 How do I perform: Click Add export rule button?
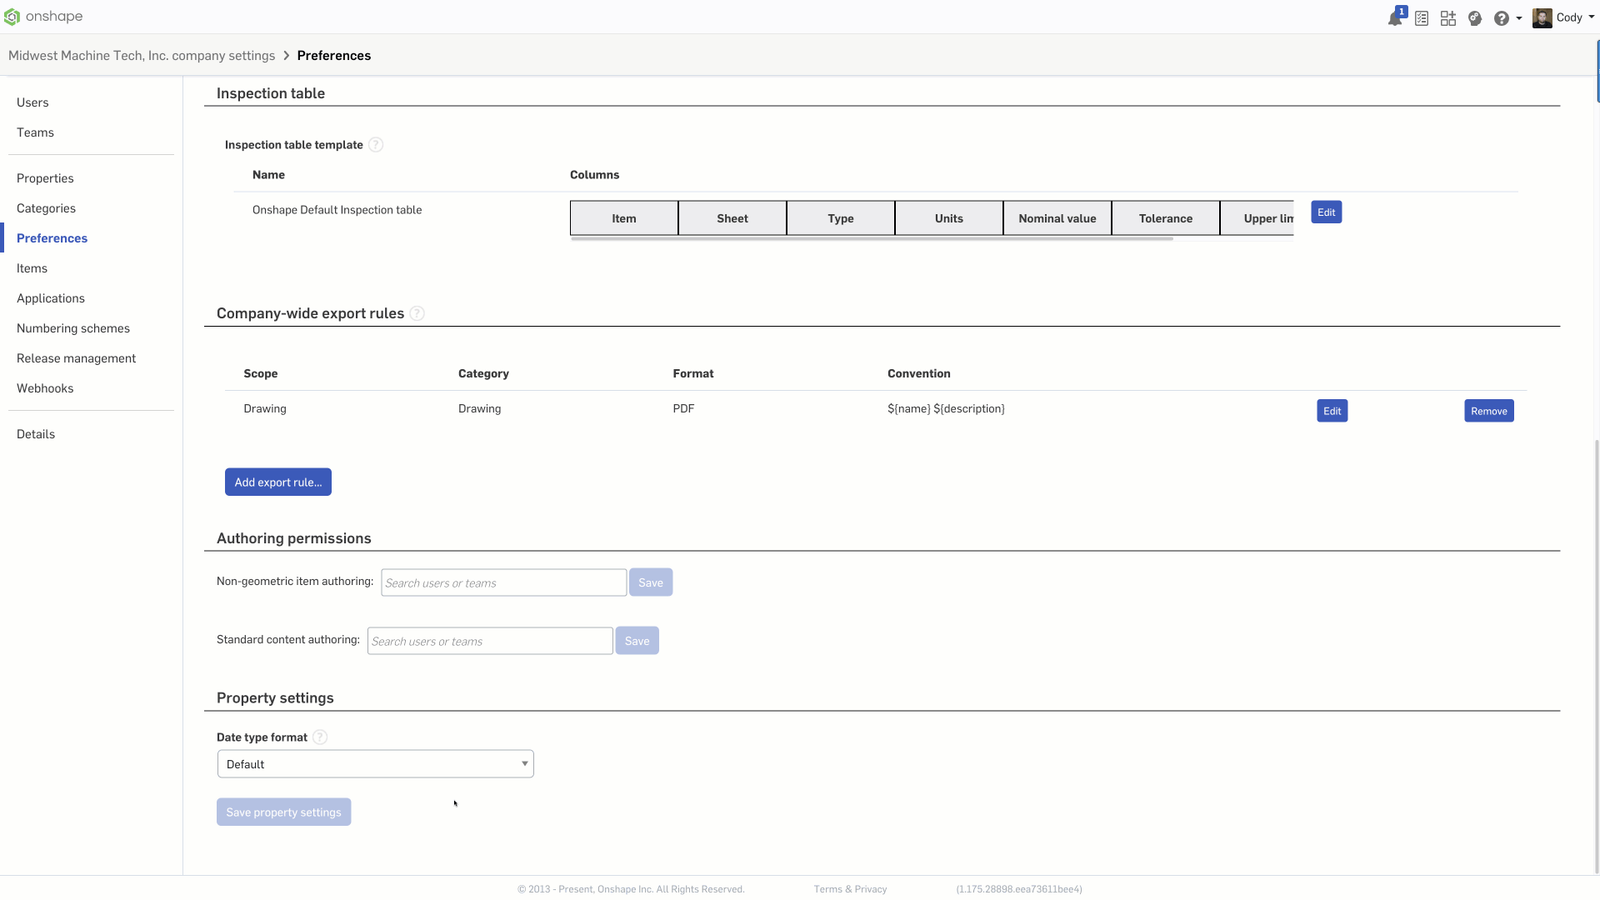pos(278,482)
